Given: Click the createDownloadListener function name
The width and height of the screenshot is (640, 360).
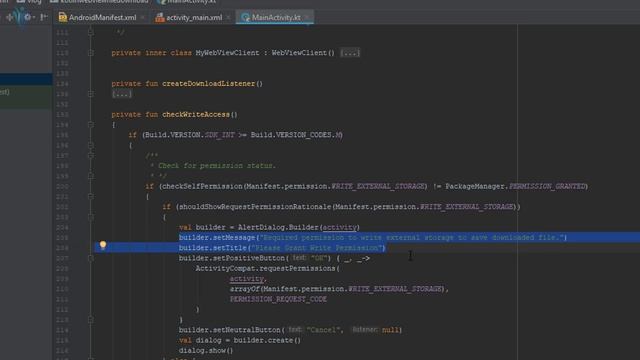Looking at the screenshot, I should pos(209,84).
